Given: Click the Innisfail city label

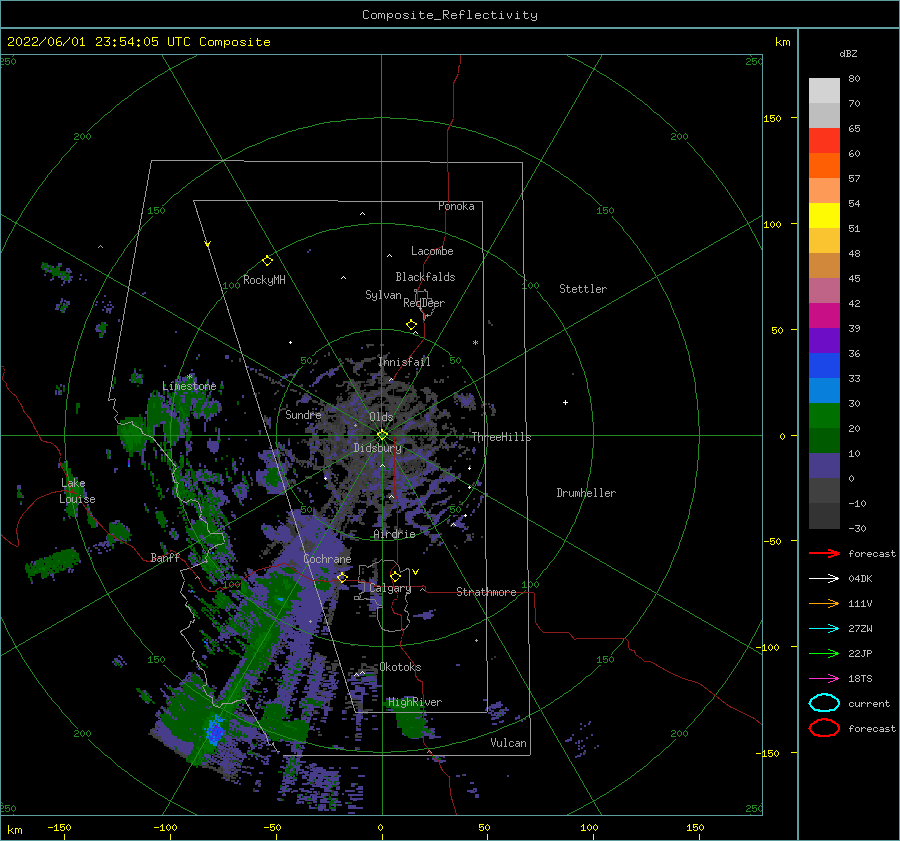Looking at the screenshot, I should click(x=404, y=362).
